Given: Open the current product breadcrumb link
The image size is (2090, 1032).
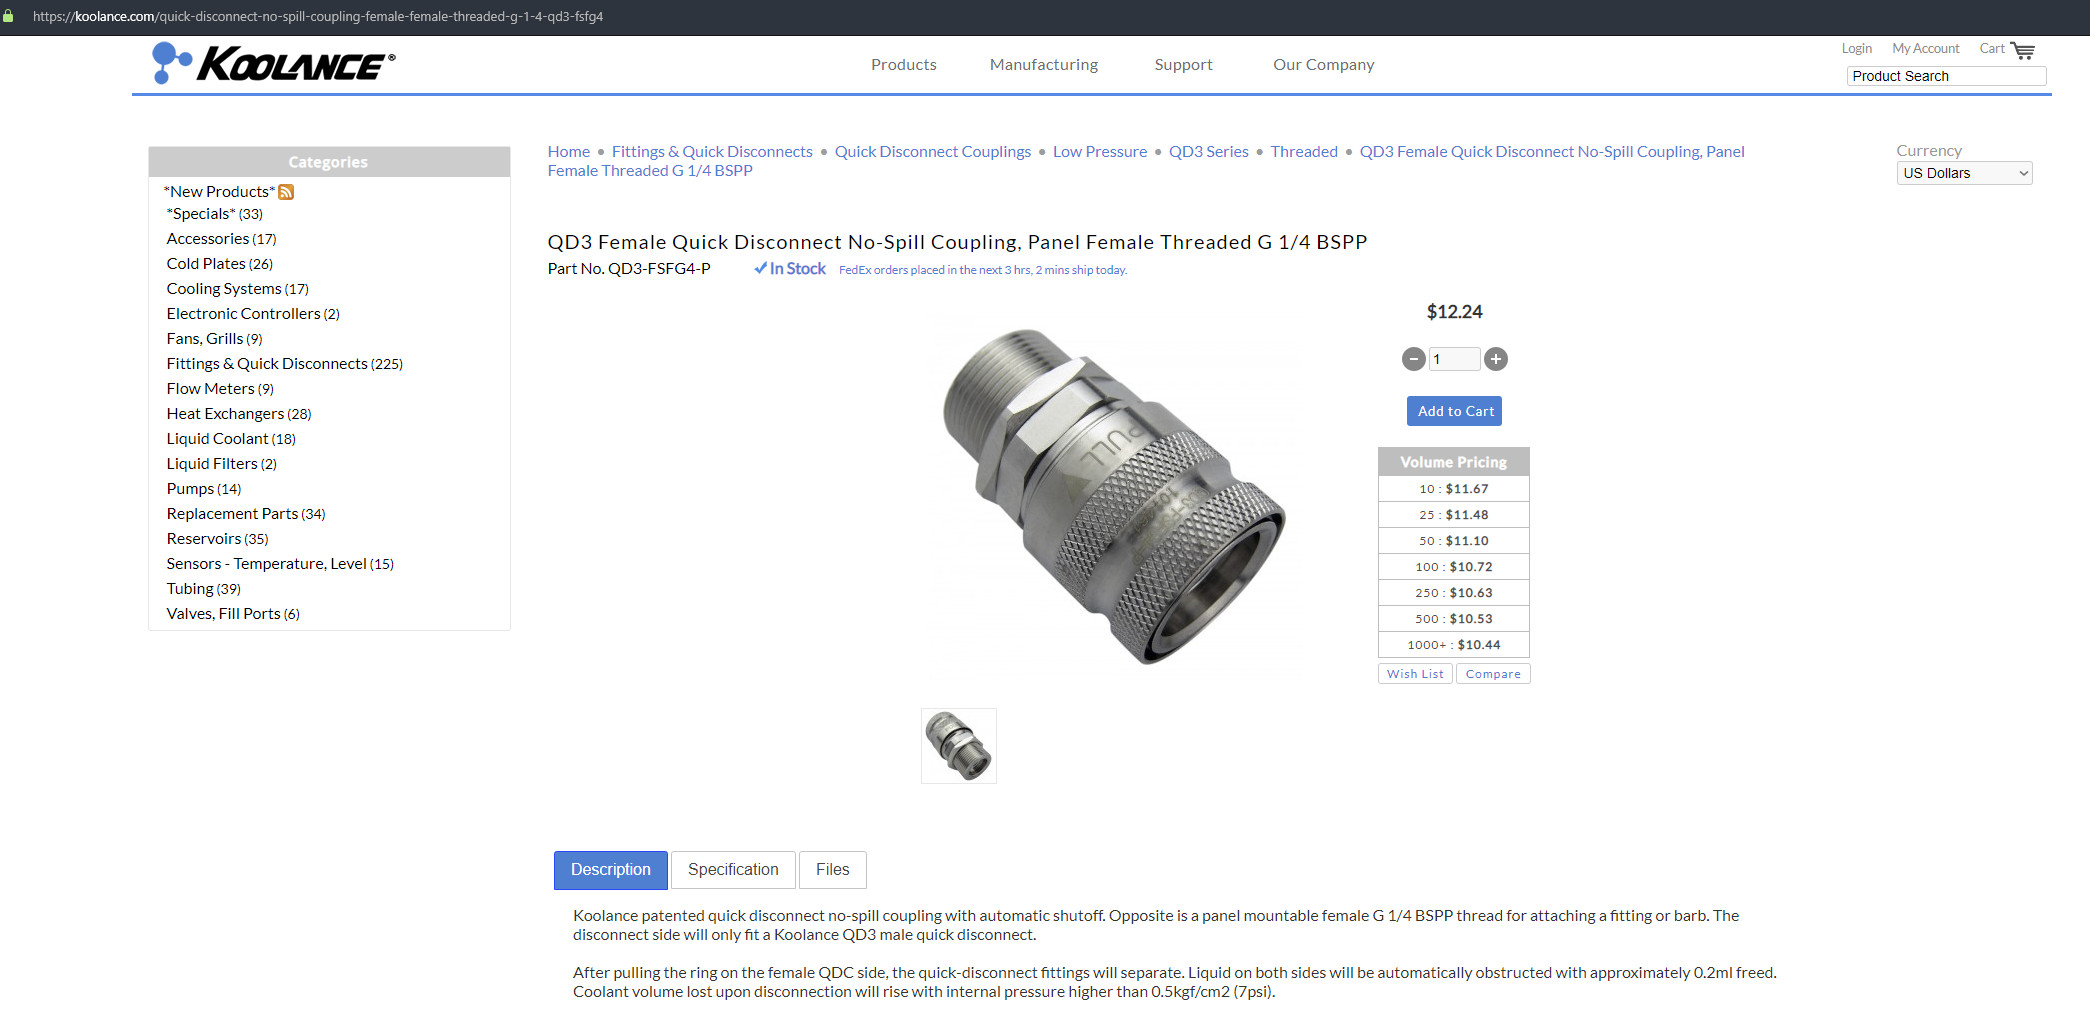Looking at the screenshot, I should (1146, 161).
